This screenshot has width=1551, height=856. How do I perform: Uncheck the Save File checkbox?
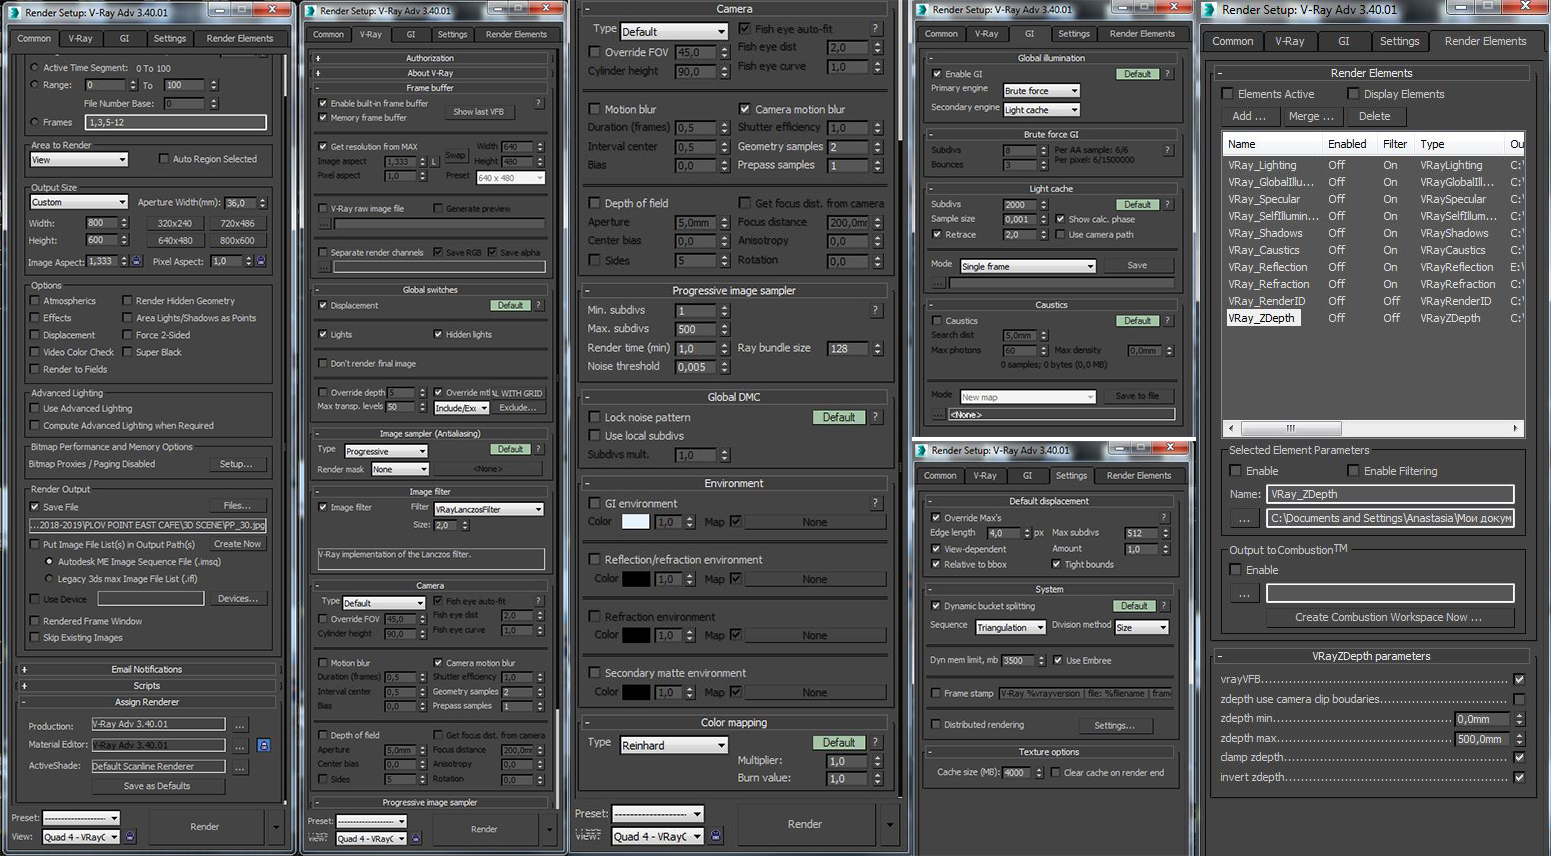point(35,507)
